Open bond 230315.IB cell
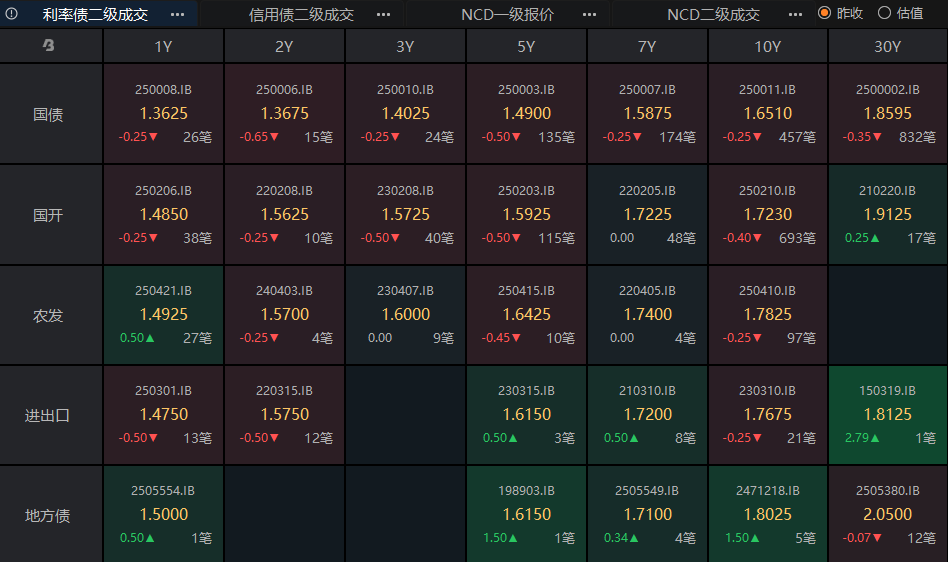Viewport: 948px width, 562px height. [526, 416]
